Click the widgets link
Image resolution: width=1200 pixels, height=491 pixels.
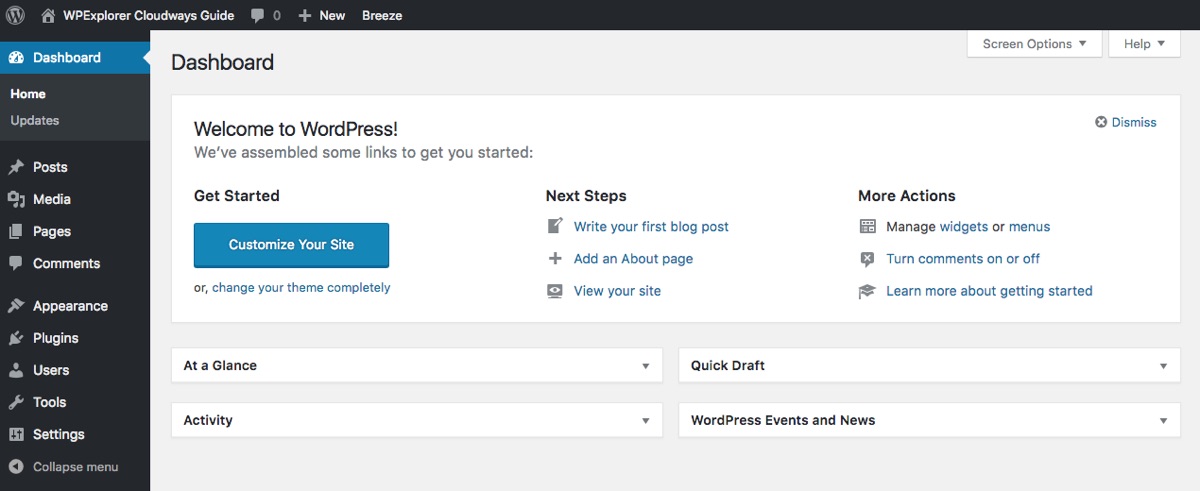pos(964,227)
